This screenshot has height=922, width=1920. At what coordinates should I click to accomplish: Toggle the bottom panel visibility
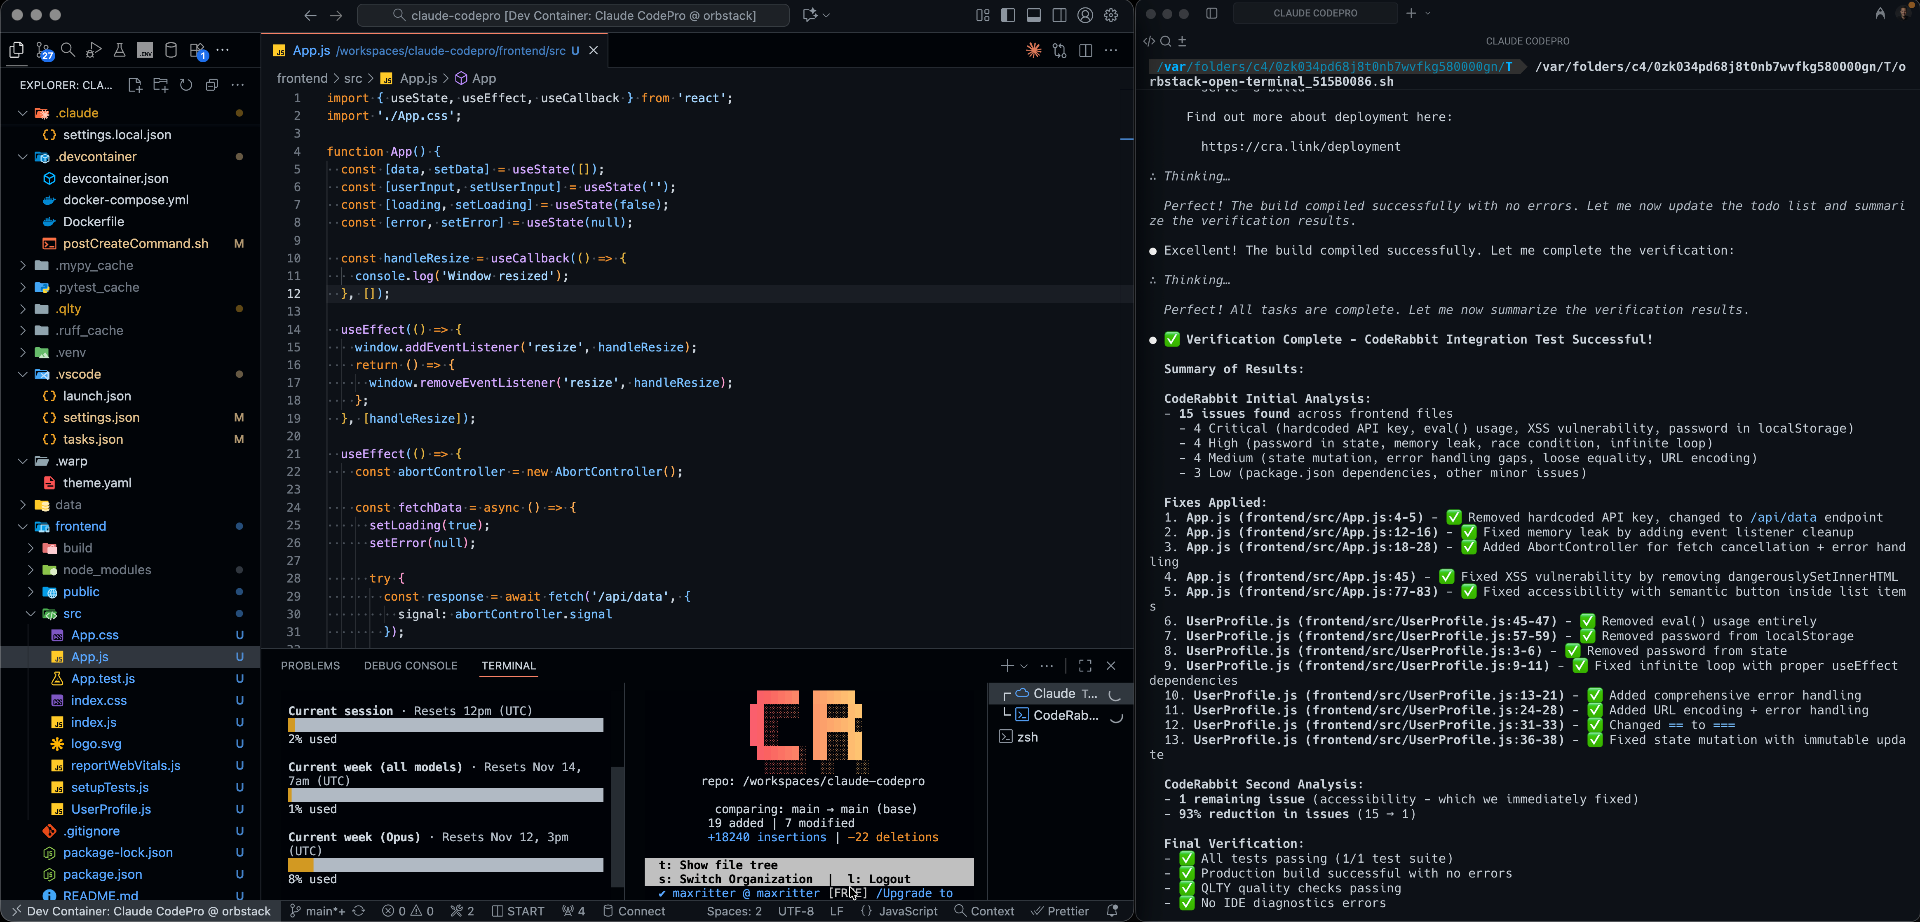pos(1033,15)
